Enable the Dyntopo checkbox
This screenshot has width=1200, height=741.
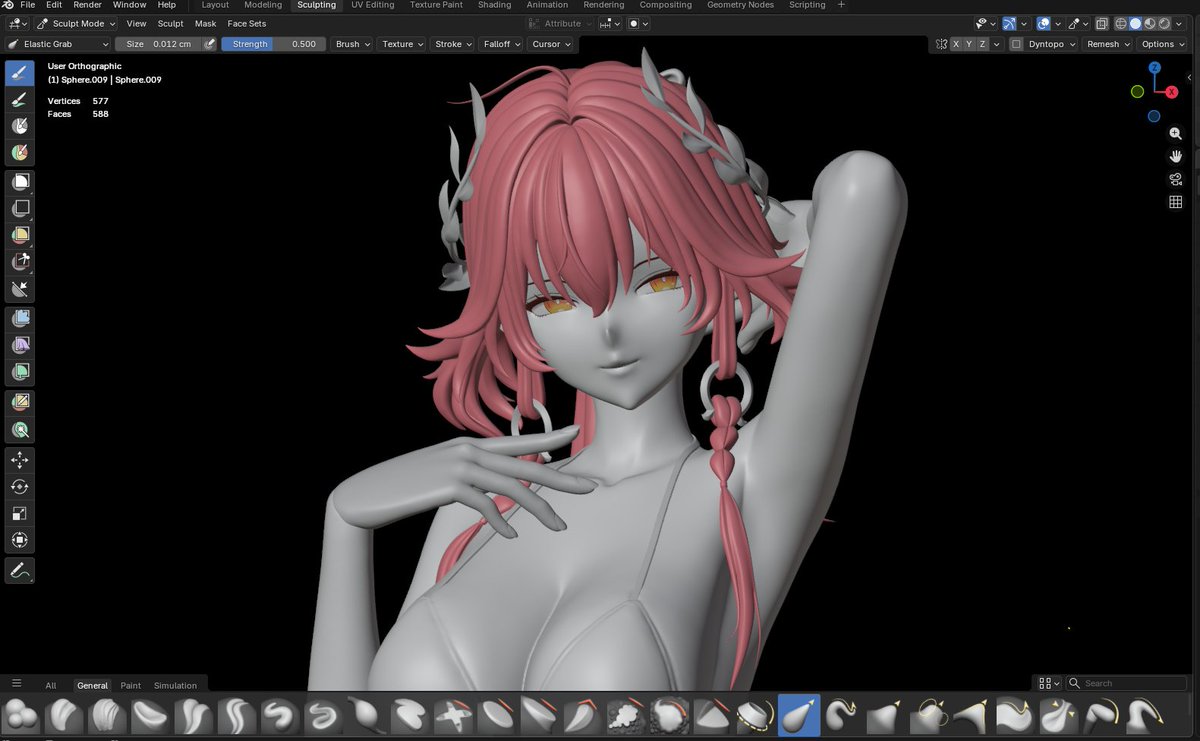click(x=1016, y=44)
